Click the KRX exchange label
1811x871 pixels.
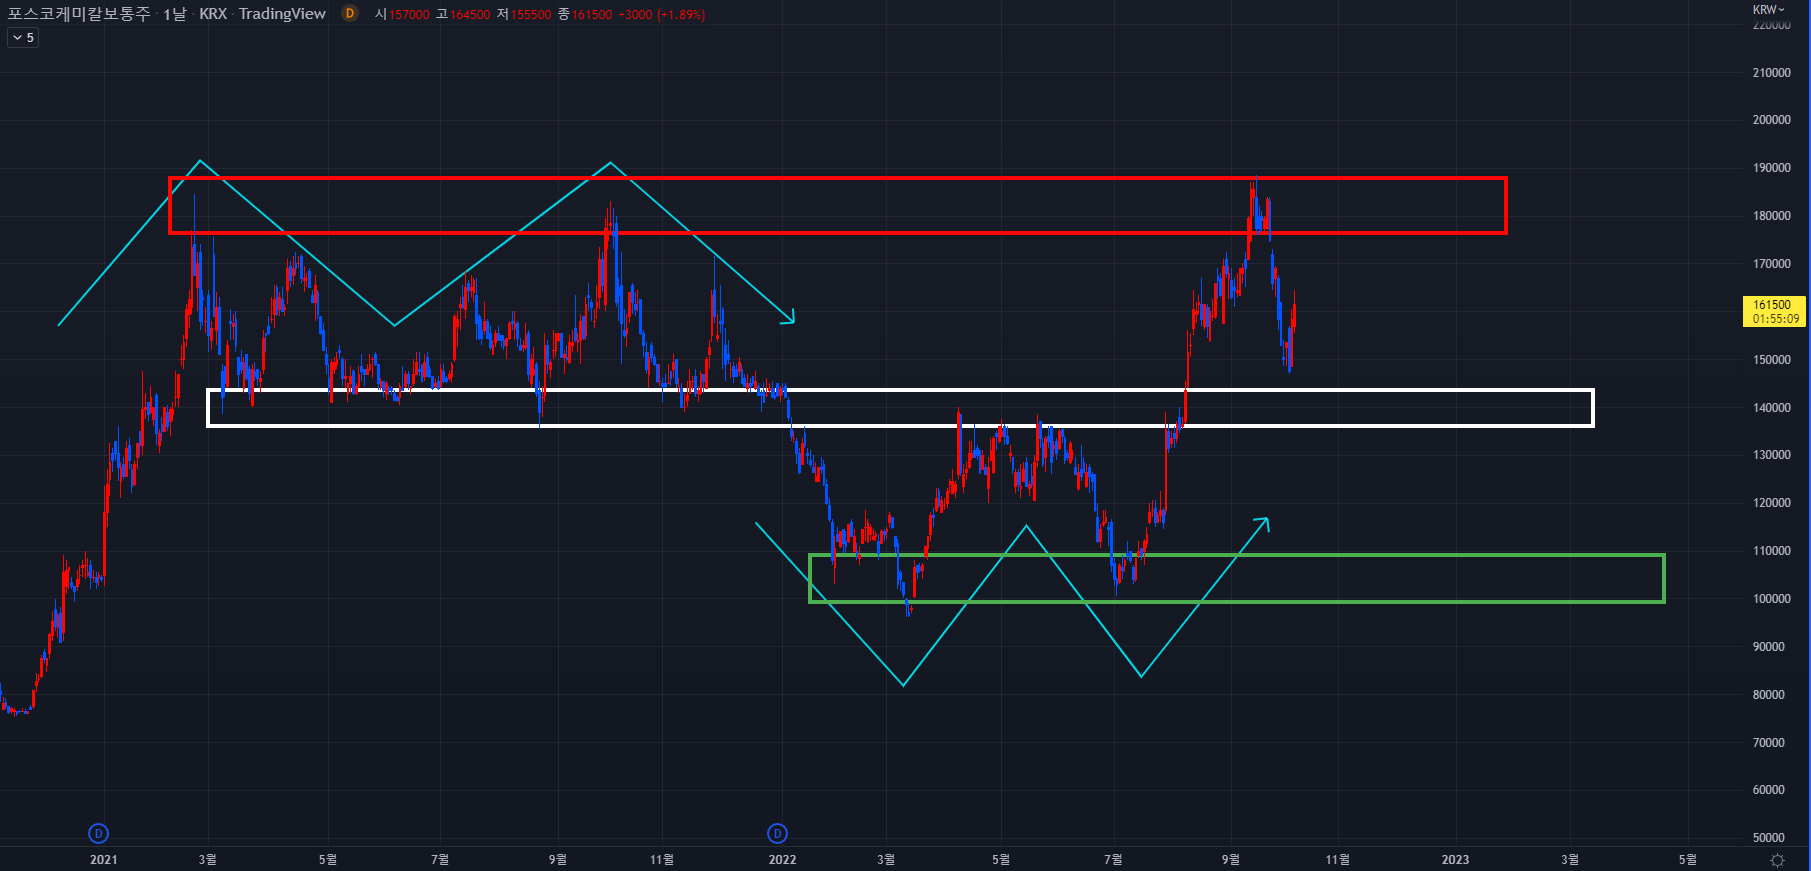pos(213,14)
